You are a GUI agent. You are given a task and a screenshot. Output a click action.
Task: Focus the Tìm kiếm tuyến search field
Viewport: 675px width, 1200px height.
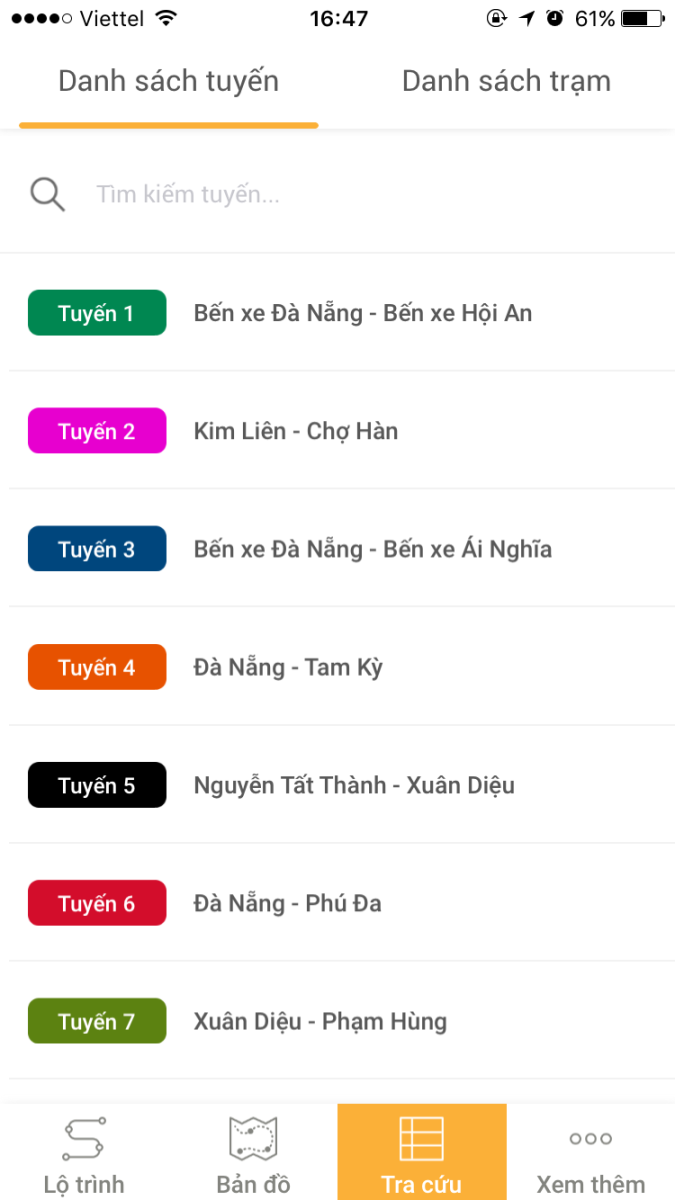pyautogui.click(x=337, y=194)
